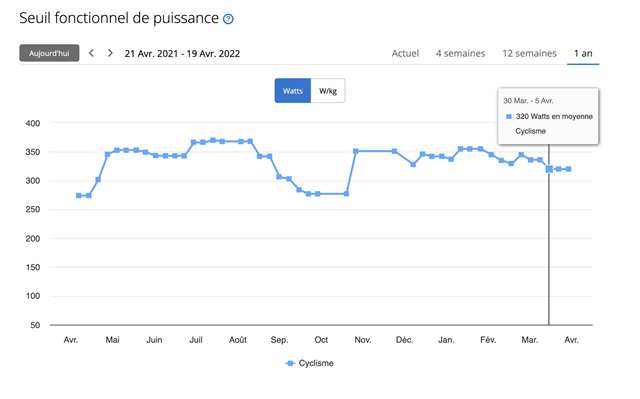640x399 pixels.
Task: Click the Cyclisme legend marker icon
Action: click(x=290, y=363)
